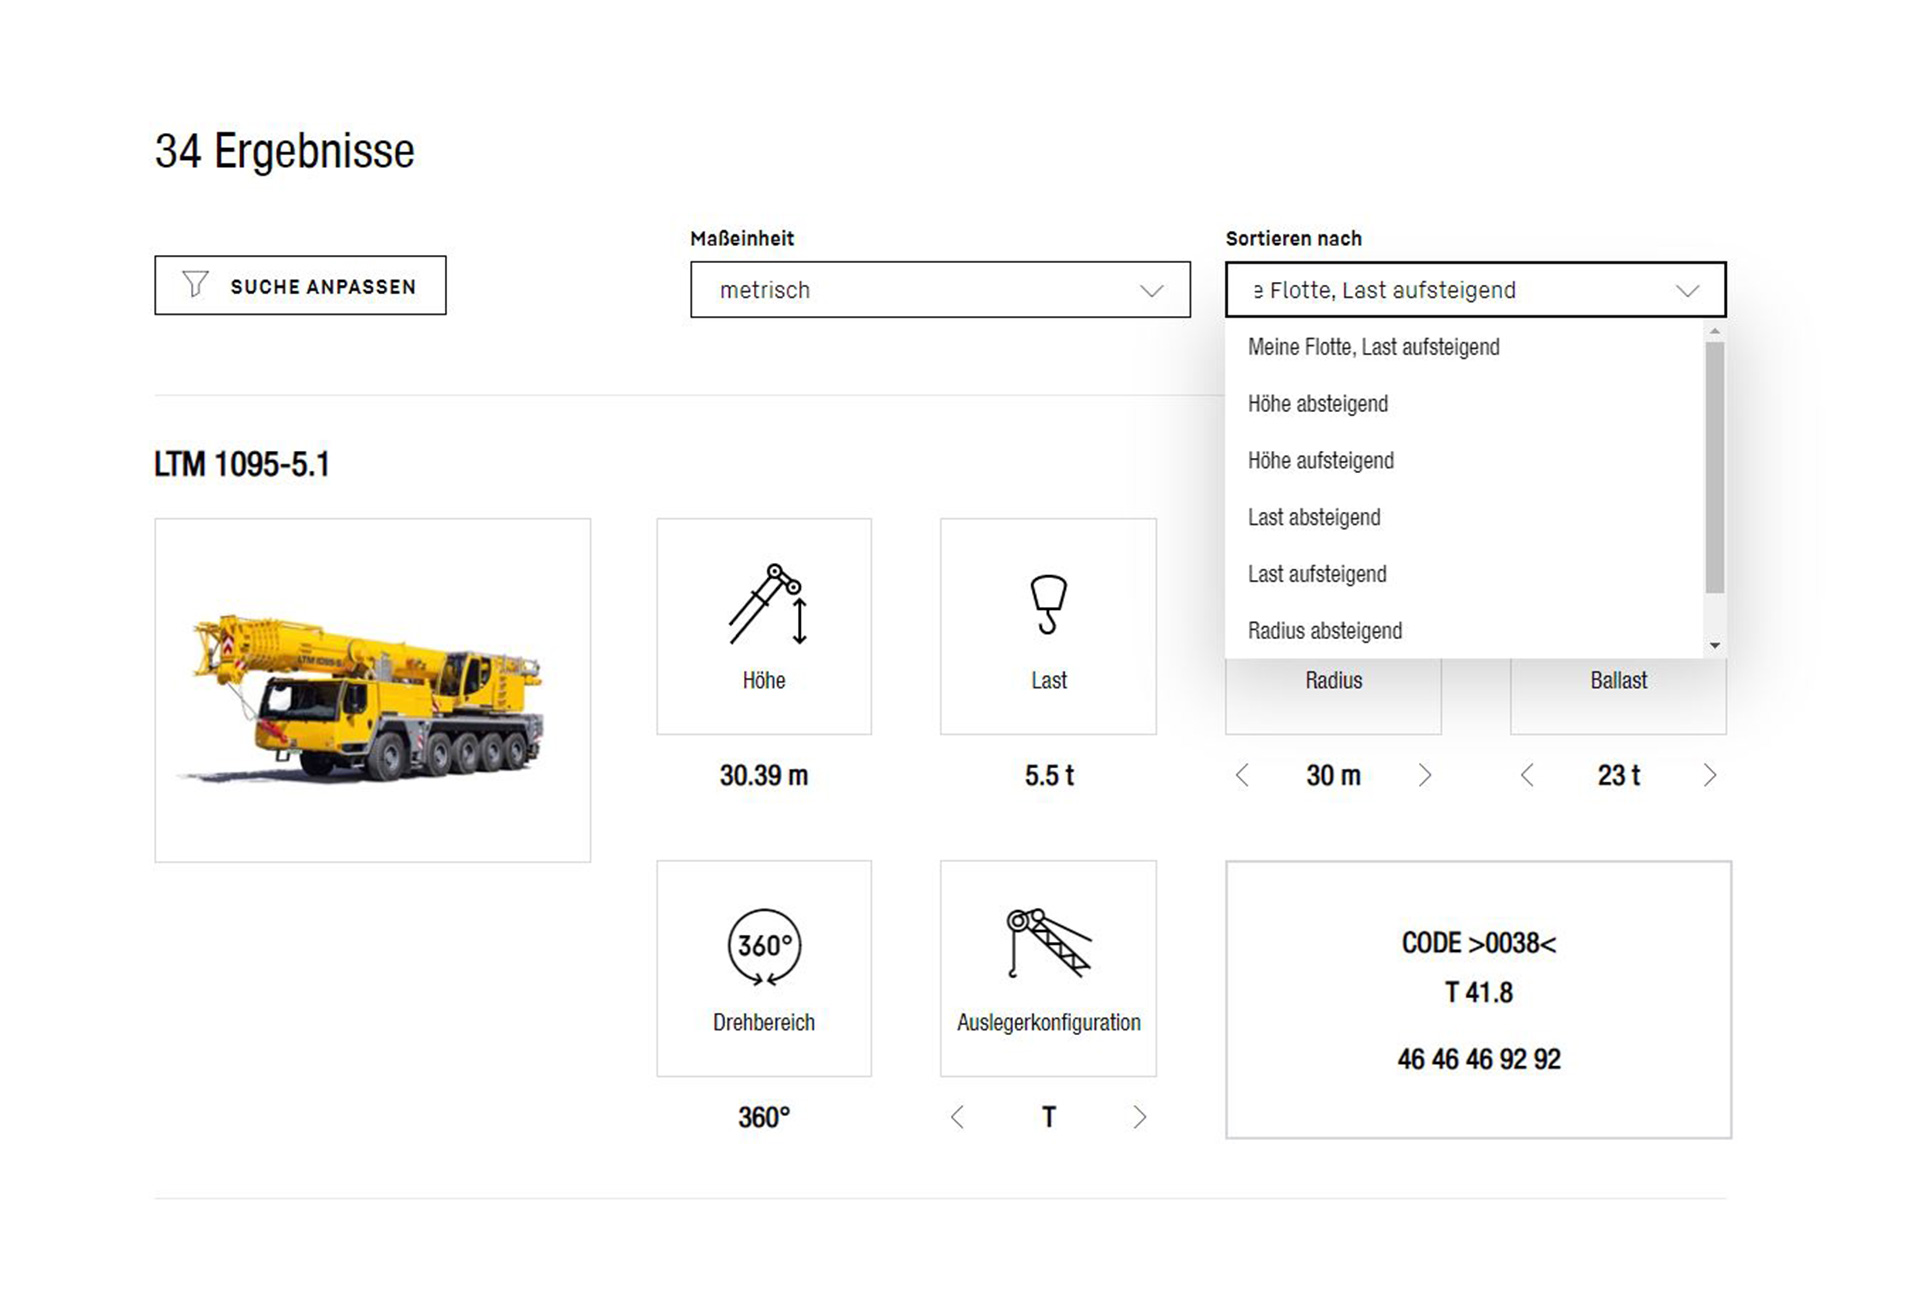Increase Radius with right arrow
Screen dimensions: 1920x1300
click(x=1425, y=775)
